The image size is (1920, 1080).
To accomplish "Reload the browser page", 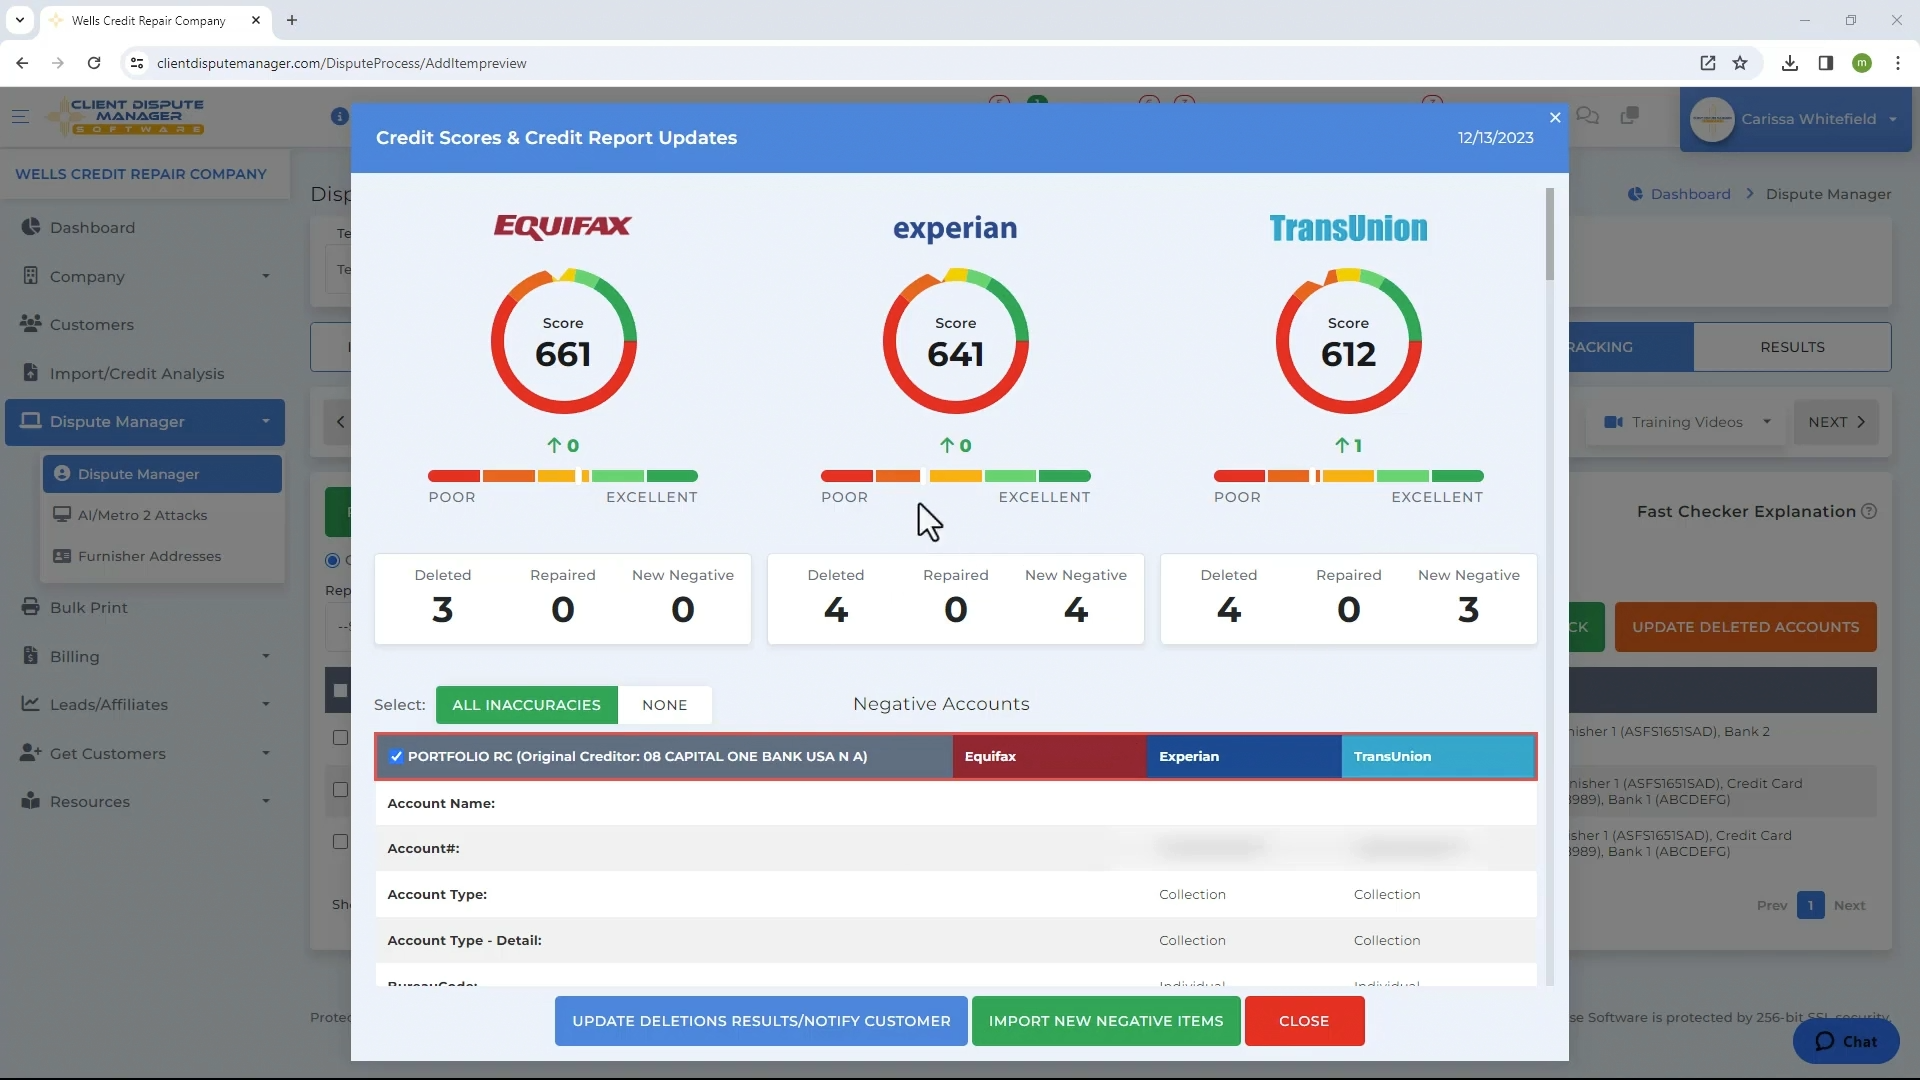I will point(94,63).
